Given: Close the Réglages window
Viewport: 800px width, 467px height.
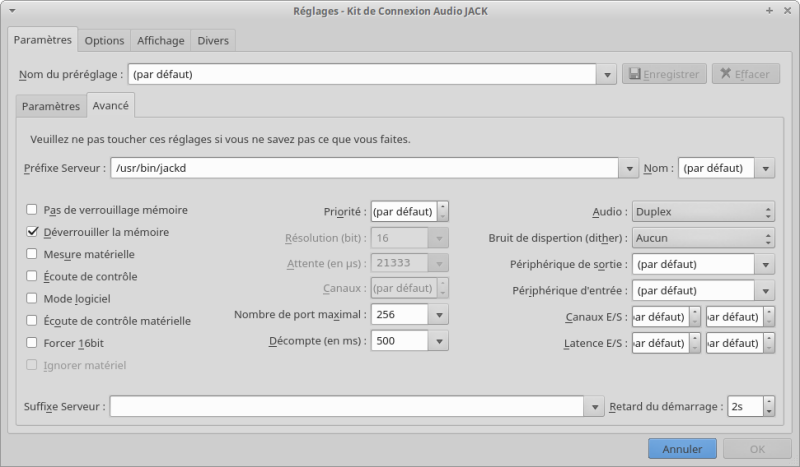Looking at the screenshot, I should [787, 11].
